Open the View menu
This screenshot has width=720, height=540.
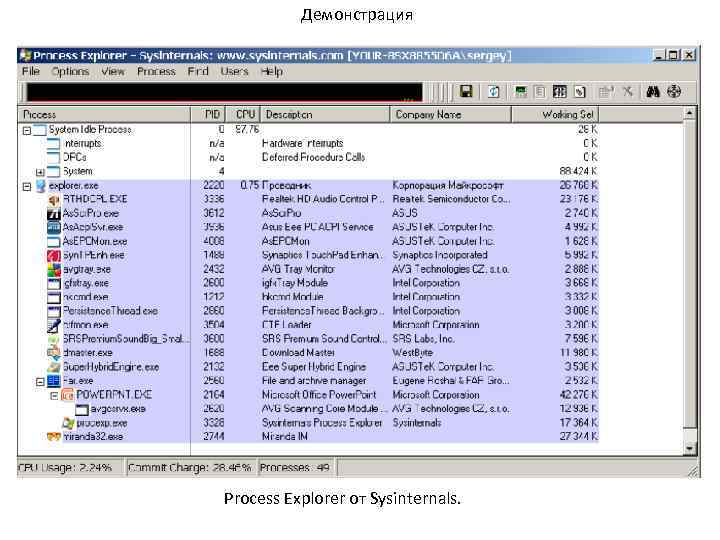pyautogui.click(x=113, y=71)
